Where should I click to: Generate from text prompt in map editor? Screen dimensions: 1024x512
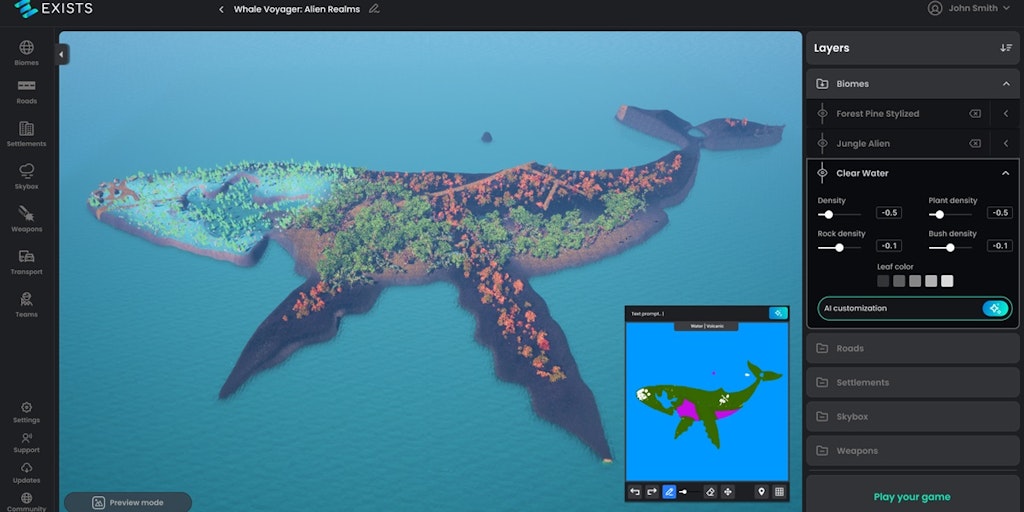pos(778,313)
